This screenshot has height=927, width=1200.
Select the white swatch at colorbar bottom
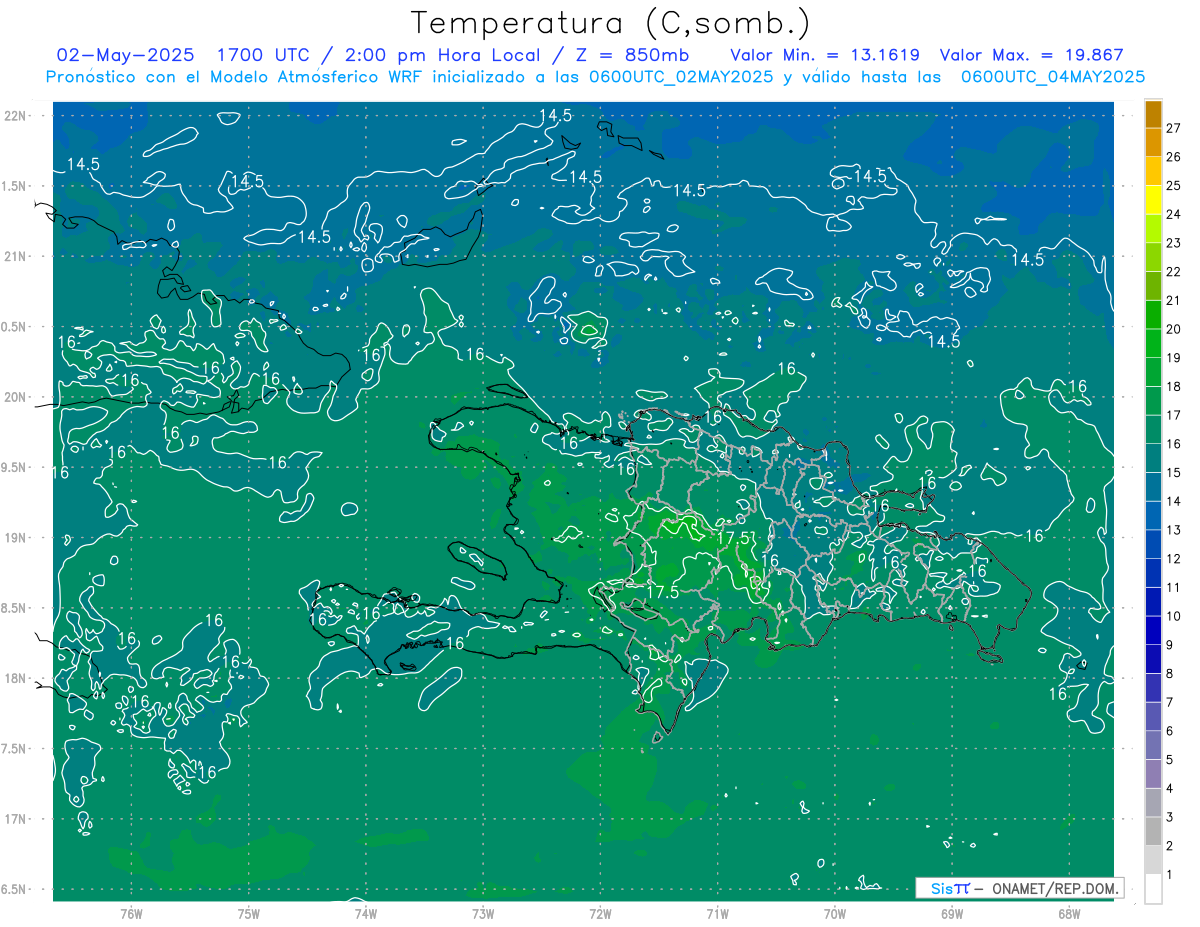(x=1153, y=888)
